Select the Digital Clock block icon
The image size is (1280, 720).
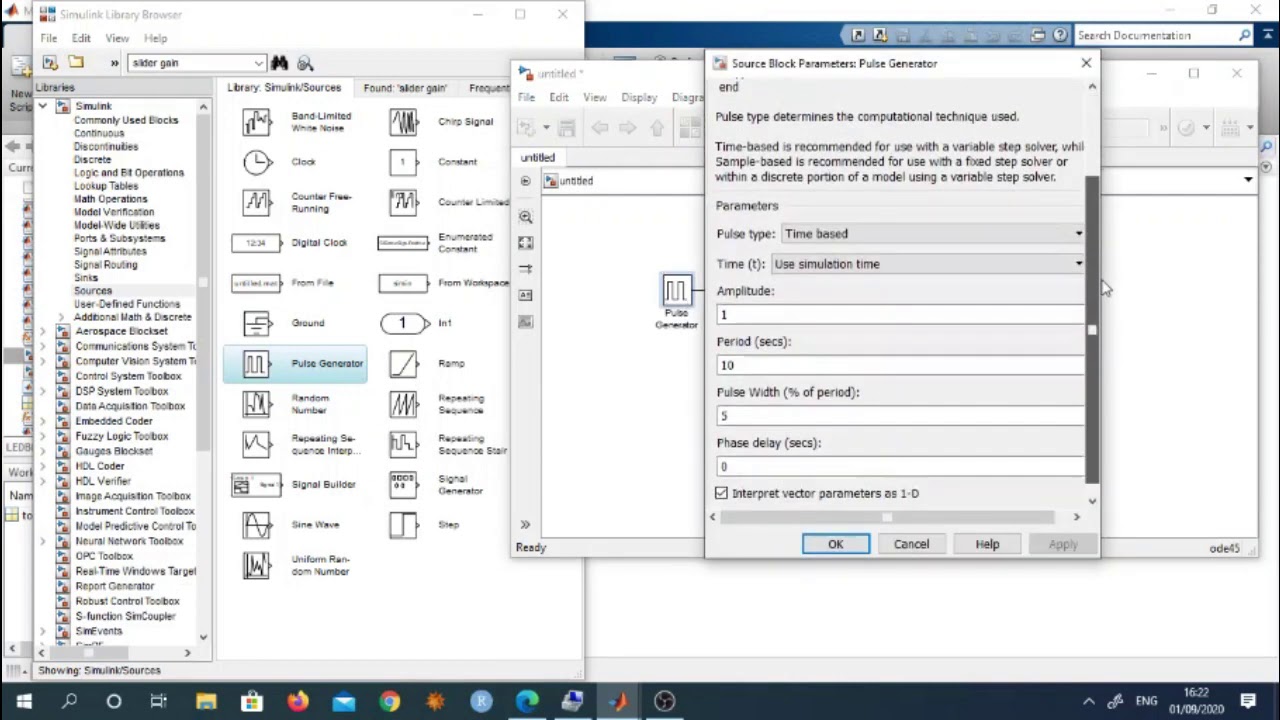256,243
